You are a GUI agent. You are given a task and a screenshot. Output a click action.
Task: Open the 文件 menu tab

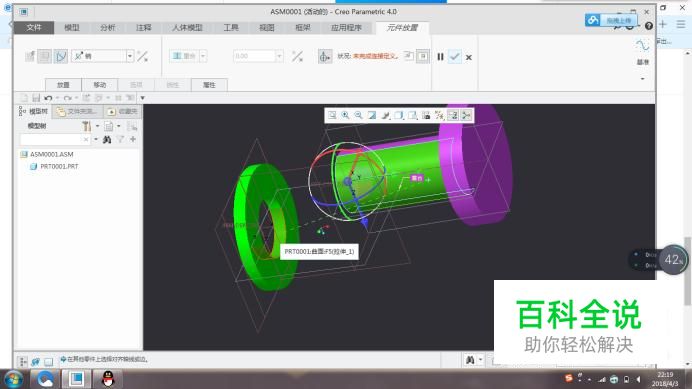[x=34, y=27]
